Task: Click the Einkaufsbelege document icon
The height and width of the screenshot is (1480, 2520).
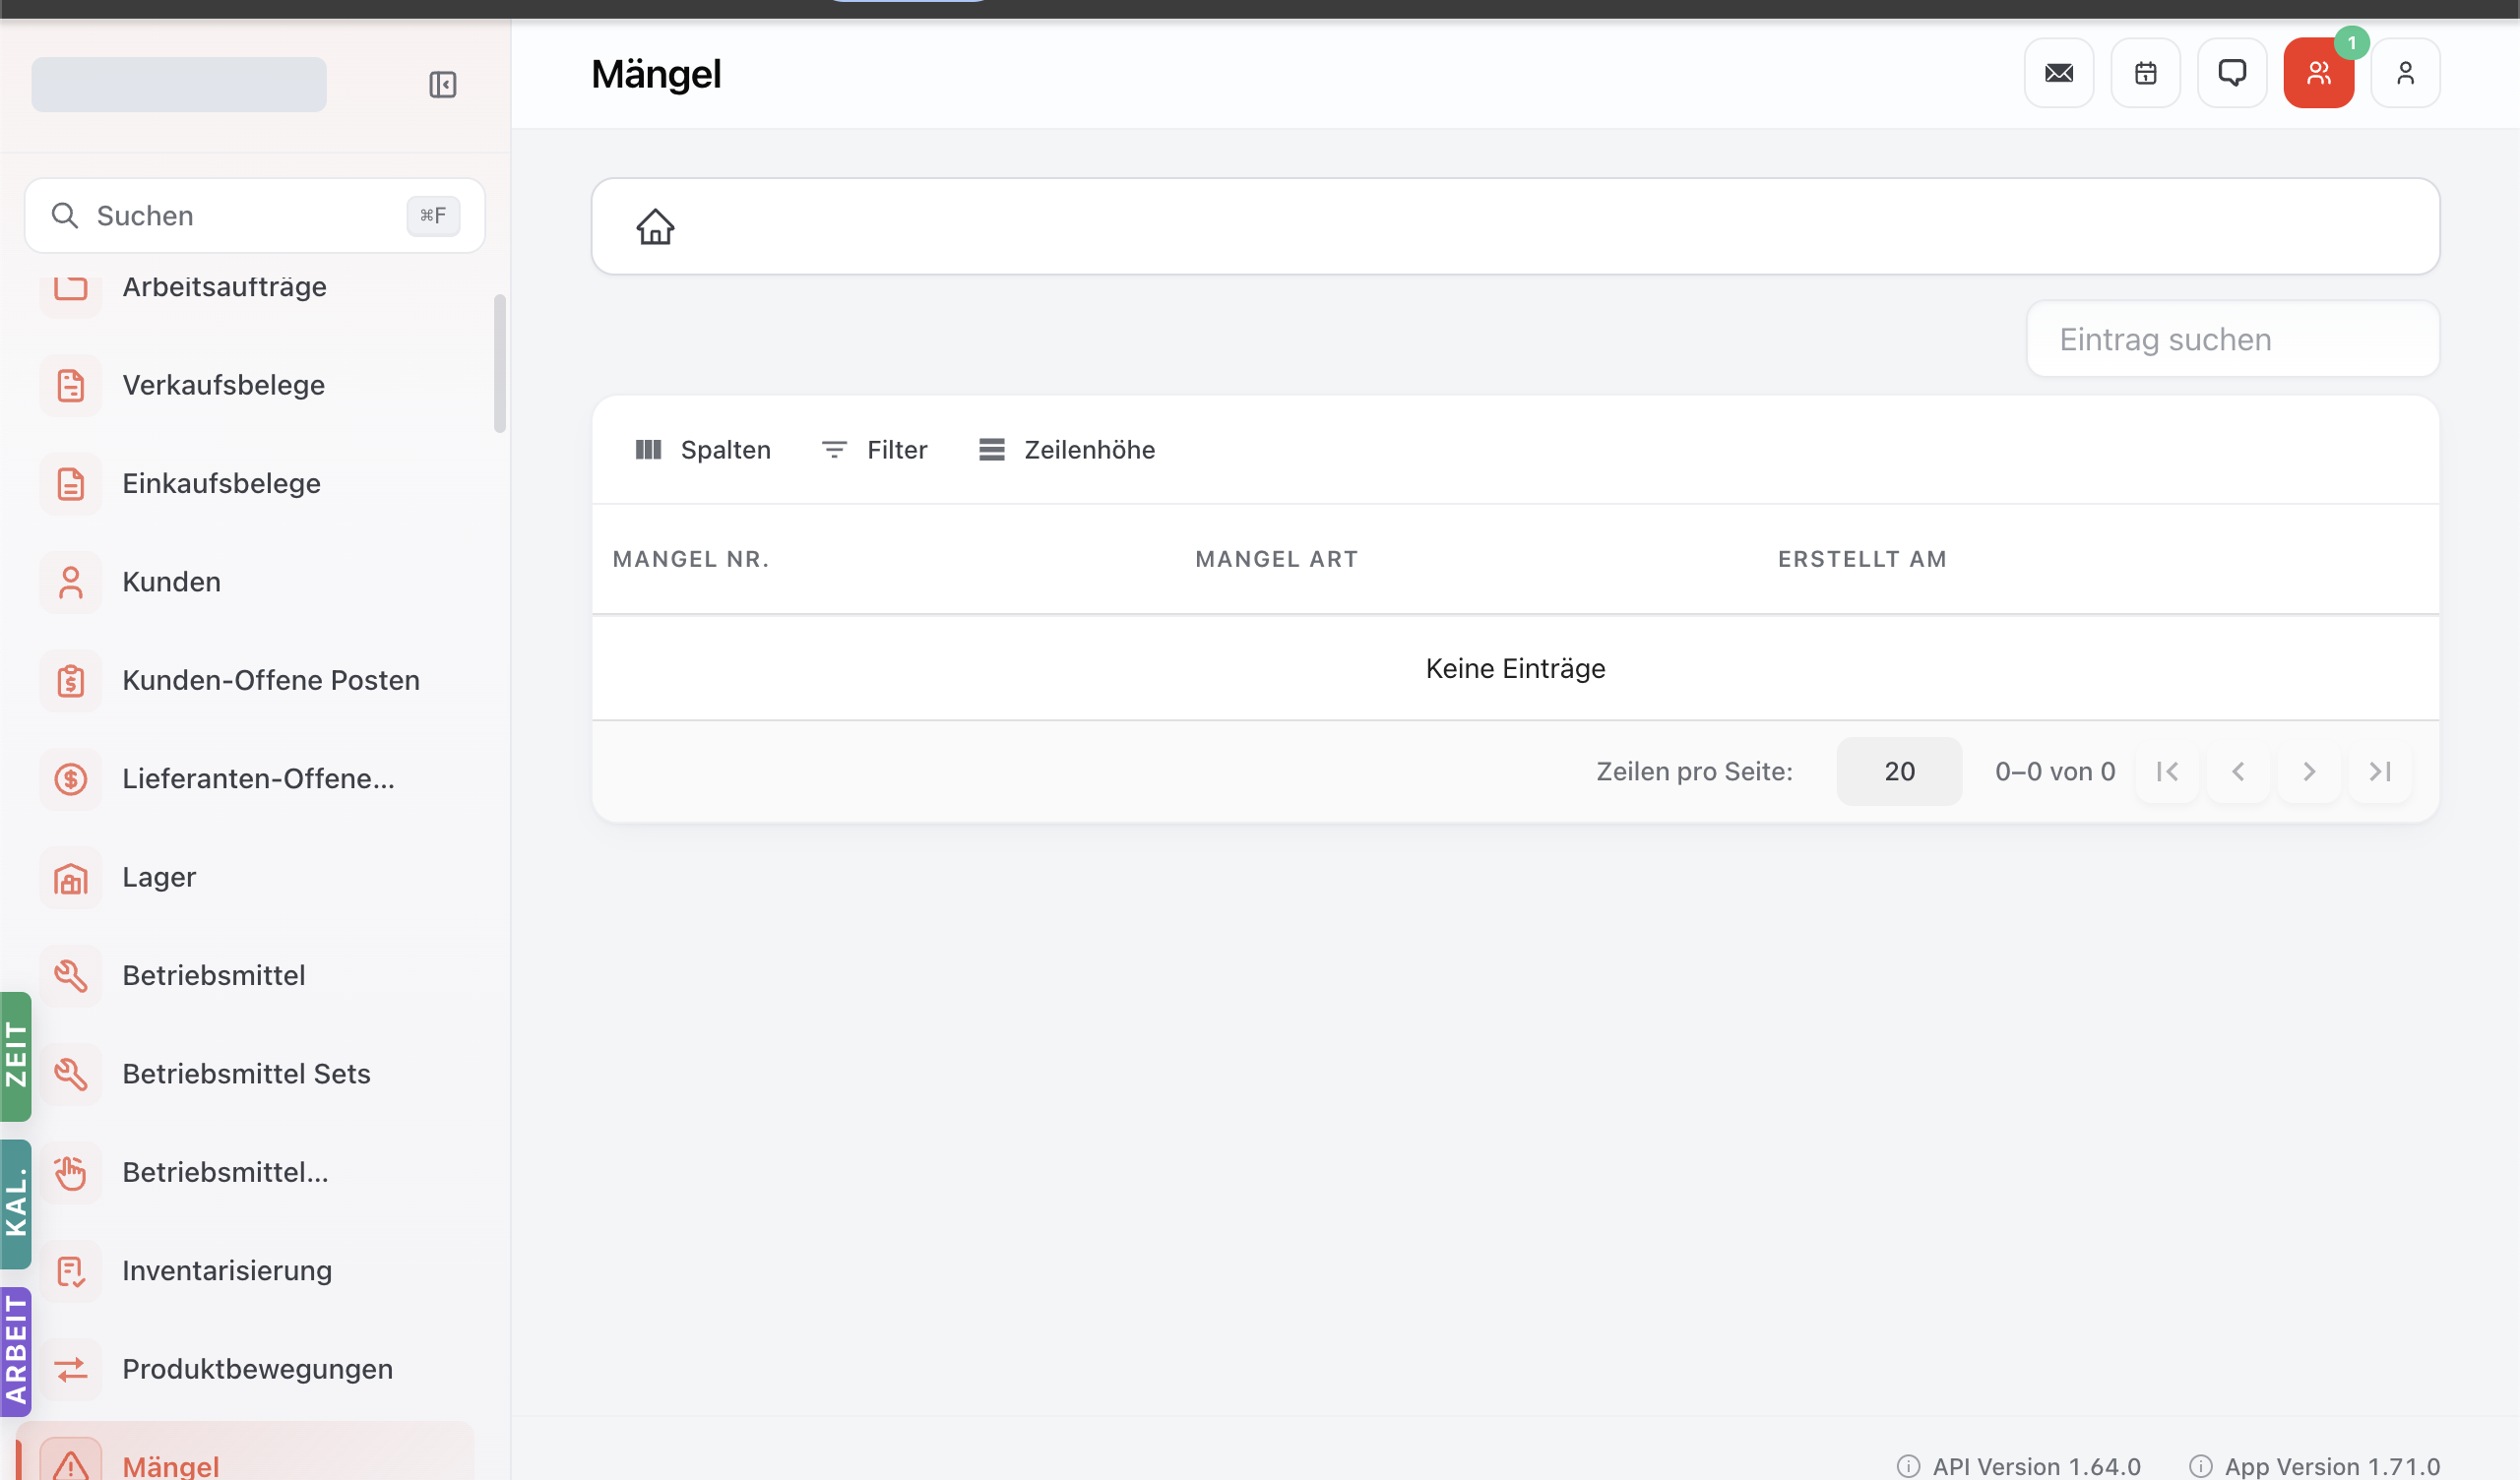Action: click(x=71, y=484)
